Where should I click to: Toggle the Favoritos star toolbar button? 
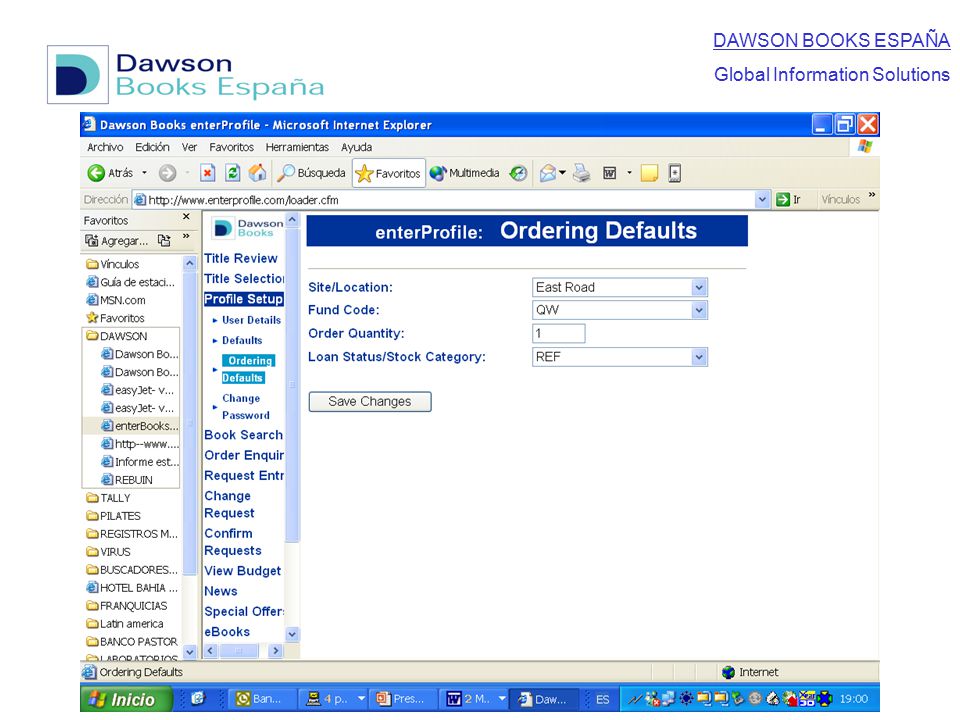388,173
